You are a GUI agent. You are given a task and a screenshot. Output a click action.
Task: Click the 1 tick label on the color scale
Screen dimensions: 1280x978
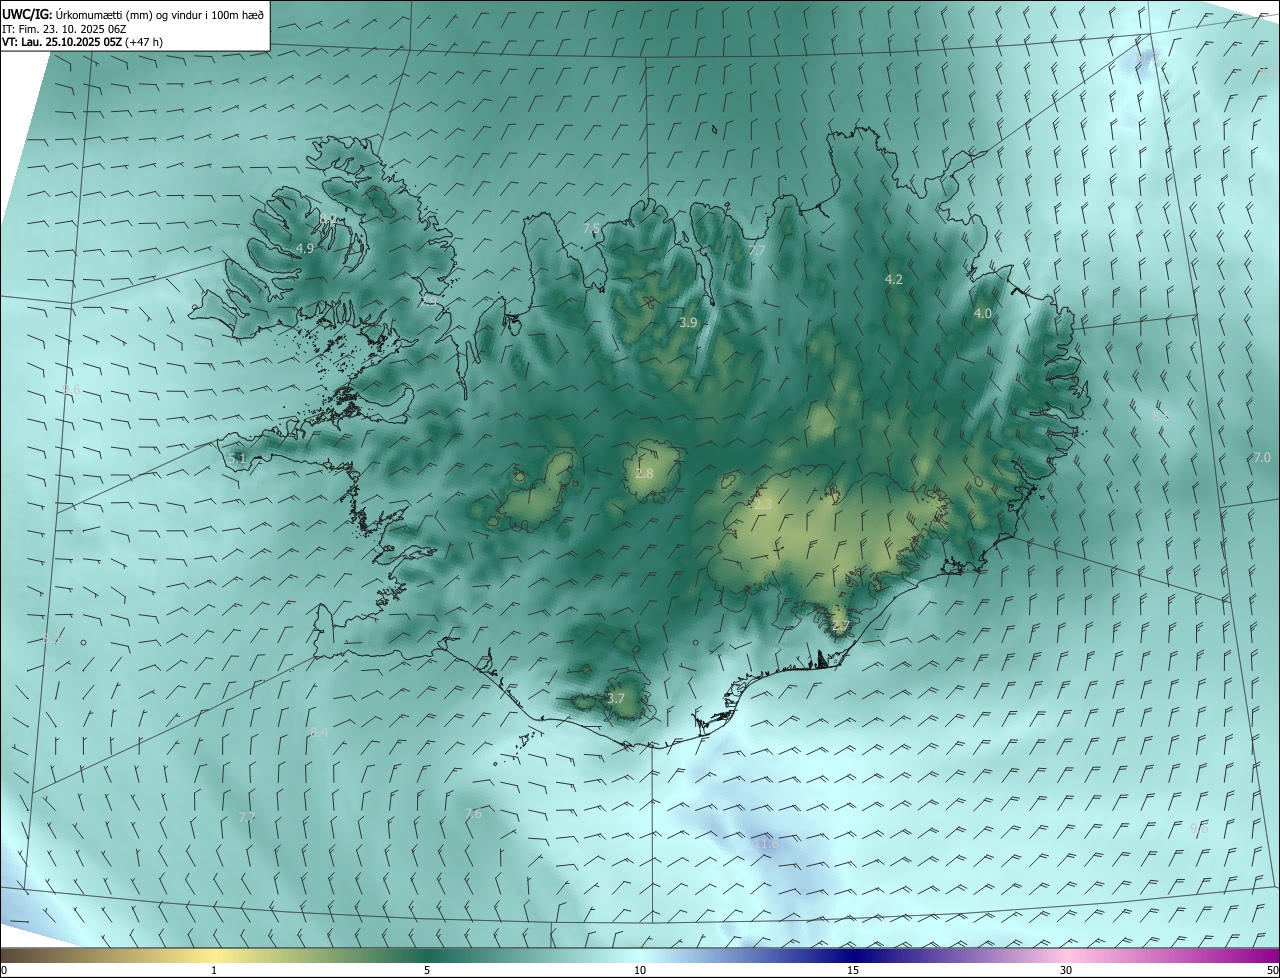pyautogui.click(x=214, y=970)
